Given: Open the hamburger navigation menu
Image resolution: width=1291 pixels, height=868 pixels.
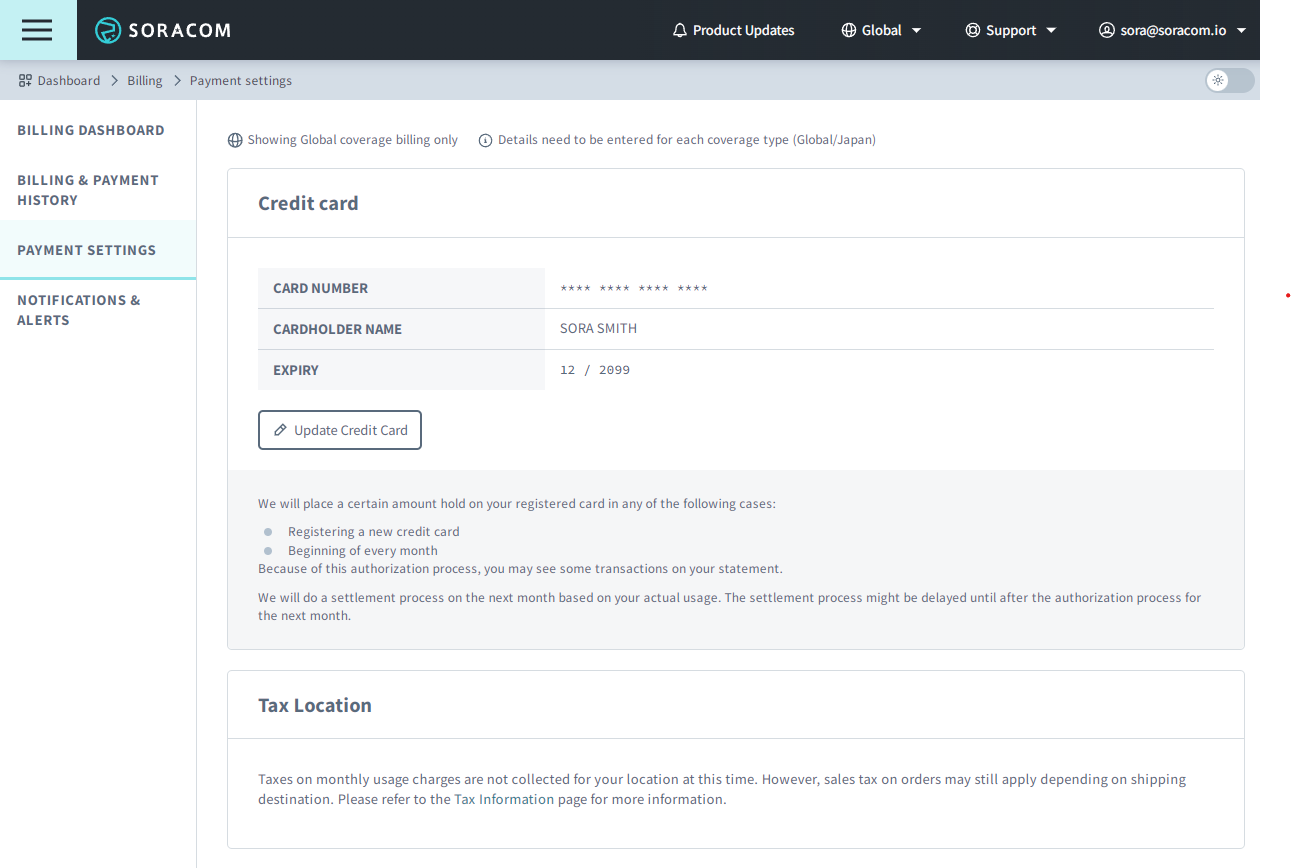Looking at the screenshot, I should (x=37, y=30).
